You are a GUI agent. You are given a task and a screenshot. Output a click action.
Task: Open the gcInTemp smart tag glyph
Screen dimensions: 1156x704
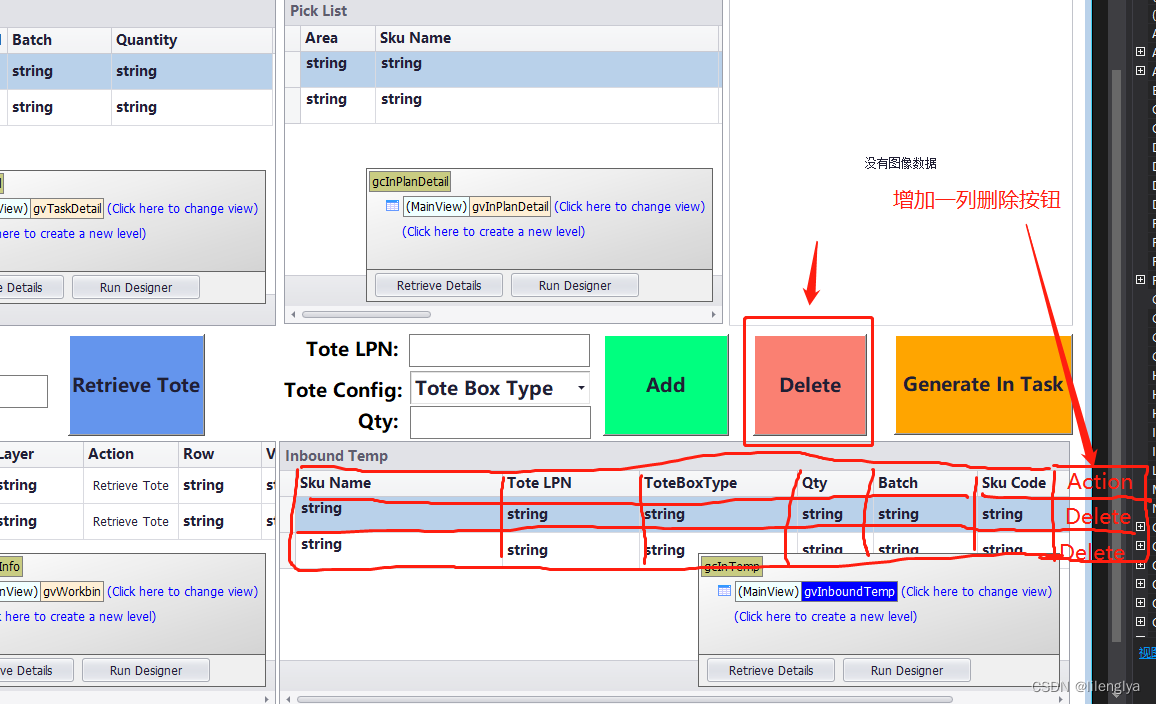(x=730, y=566)
